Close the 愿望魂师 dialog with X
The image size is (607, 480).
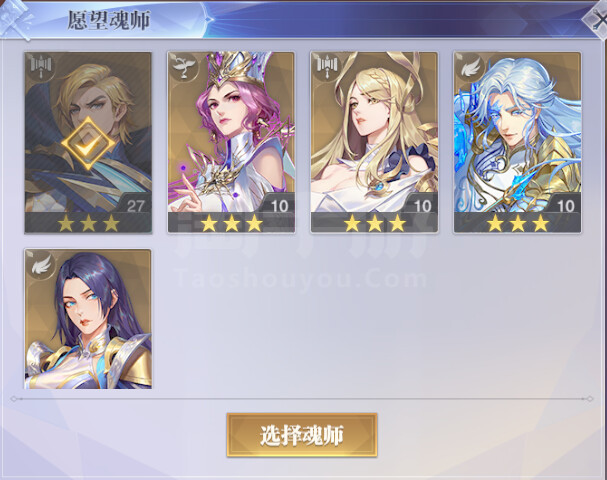pos(598,19)
